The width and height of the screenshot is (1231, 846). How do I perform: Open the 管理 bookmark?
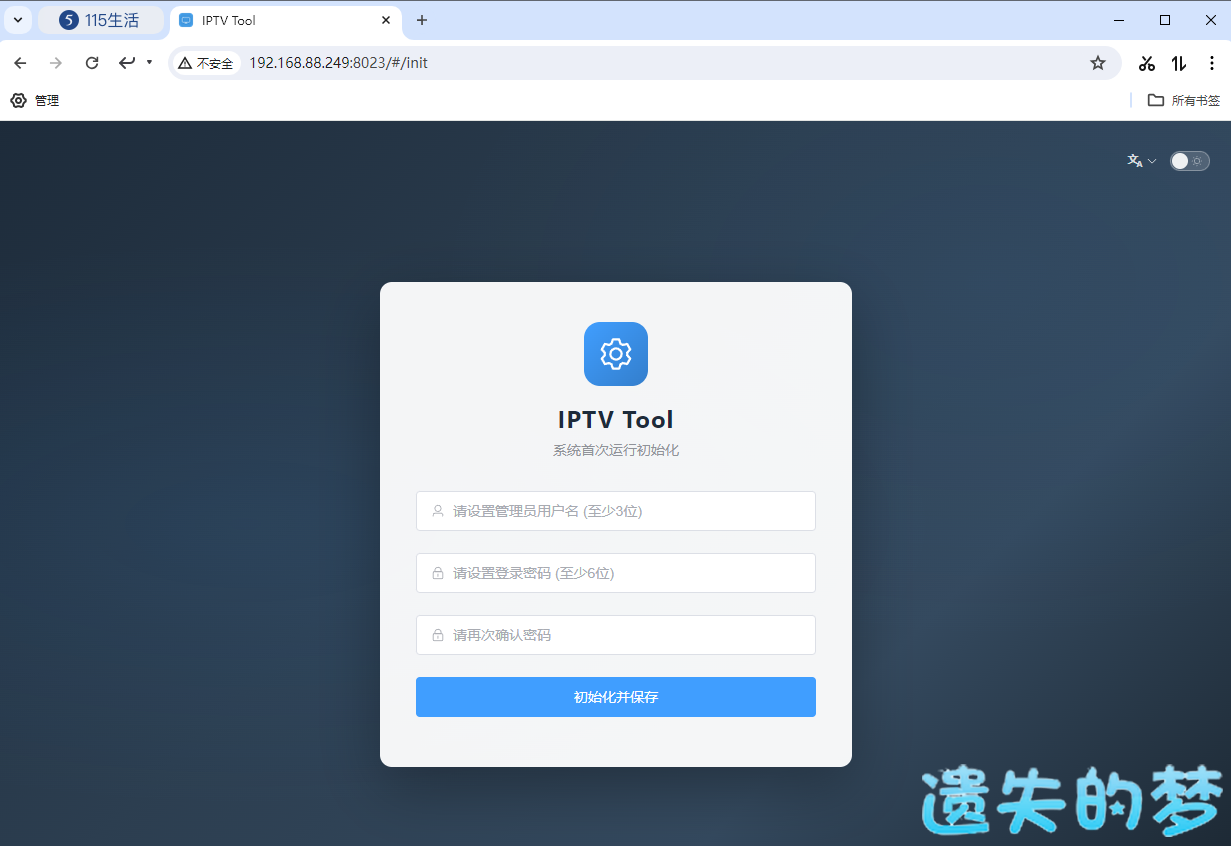(35, 100)
